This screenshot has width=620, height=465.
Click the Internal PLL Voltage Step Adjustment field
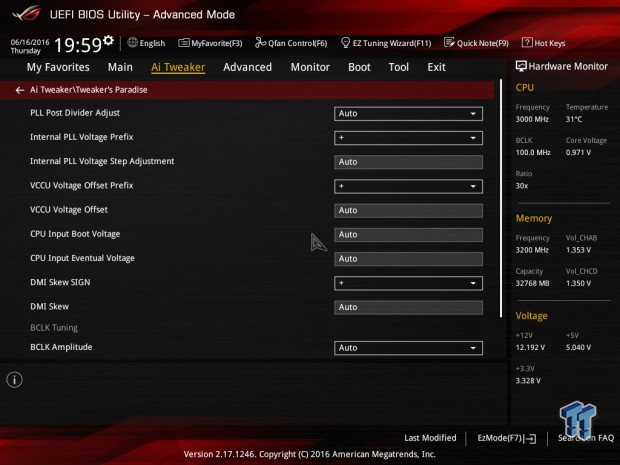click(x=408, y=162)
